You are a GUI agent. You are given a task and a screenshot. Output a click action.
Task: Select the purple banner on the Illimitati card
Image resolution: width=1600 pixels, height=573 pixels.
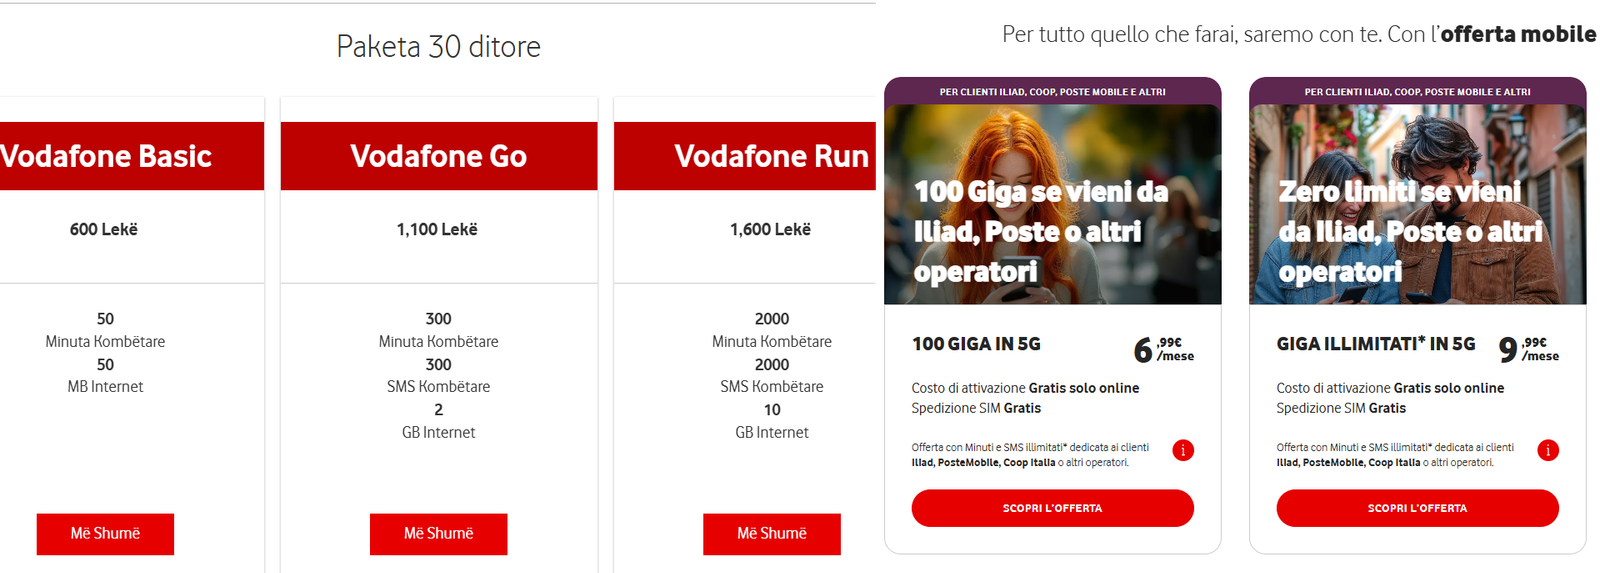pyautogui.click(x=1417, y=92)
